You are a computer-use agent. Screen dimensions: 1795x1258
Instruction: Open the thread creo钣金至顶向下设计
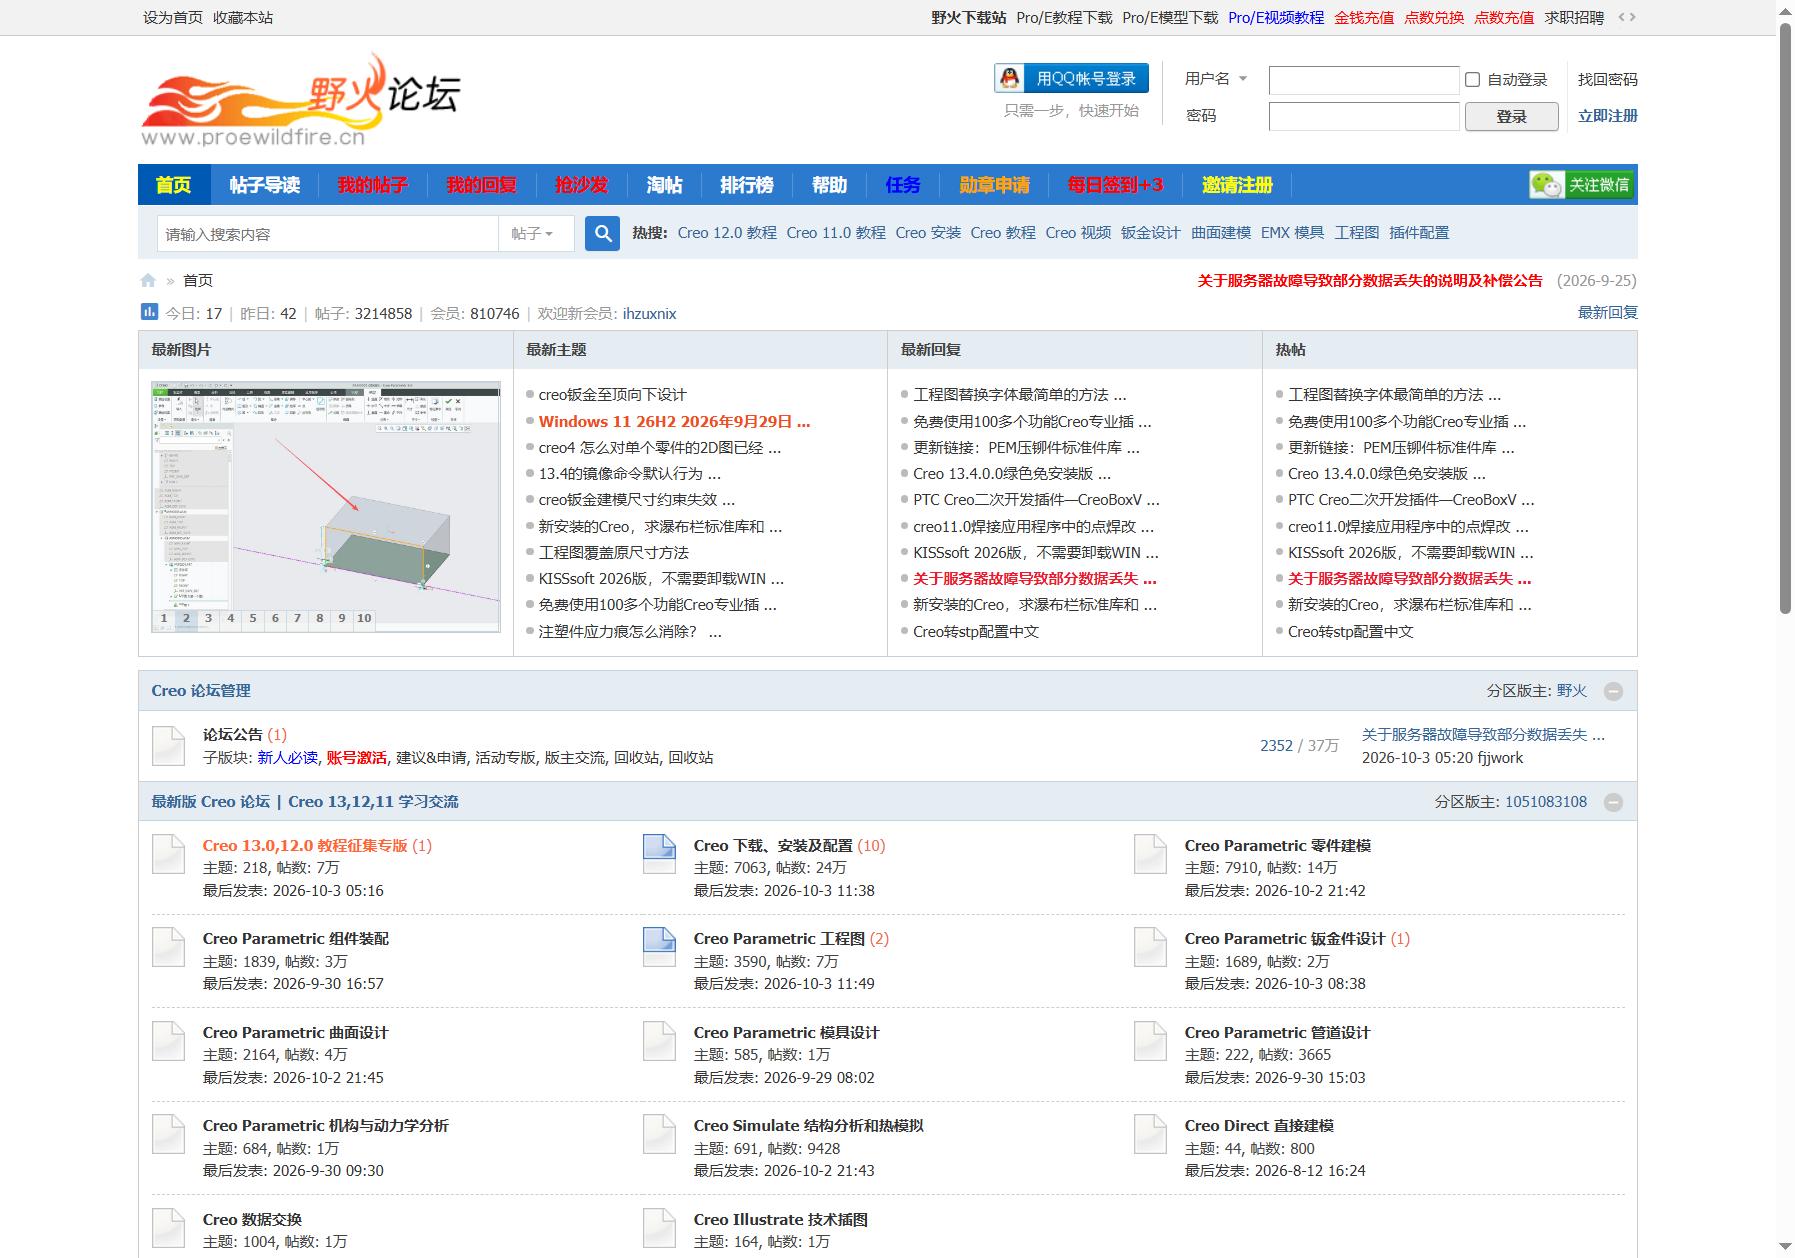click(x=612, y=395)
